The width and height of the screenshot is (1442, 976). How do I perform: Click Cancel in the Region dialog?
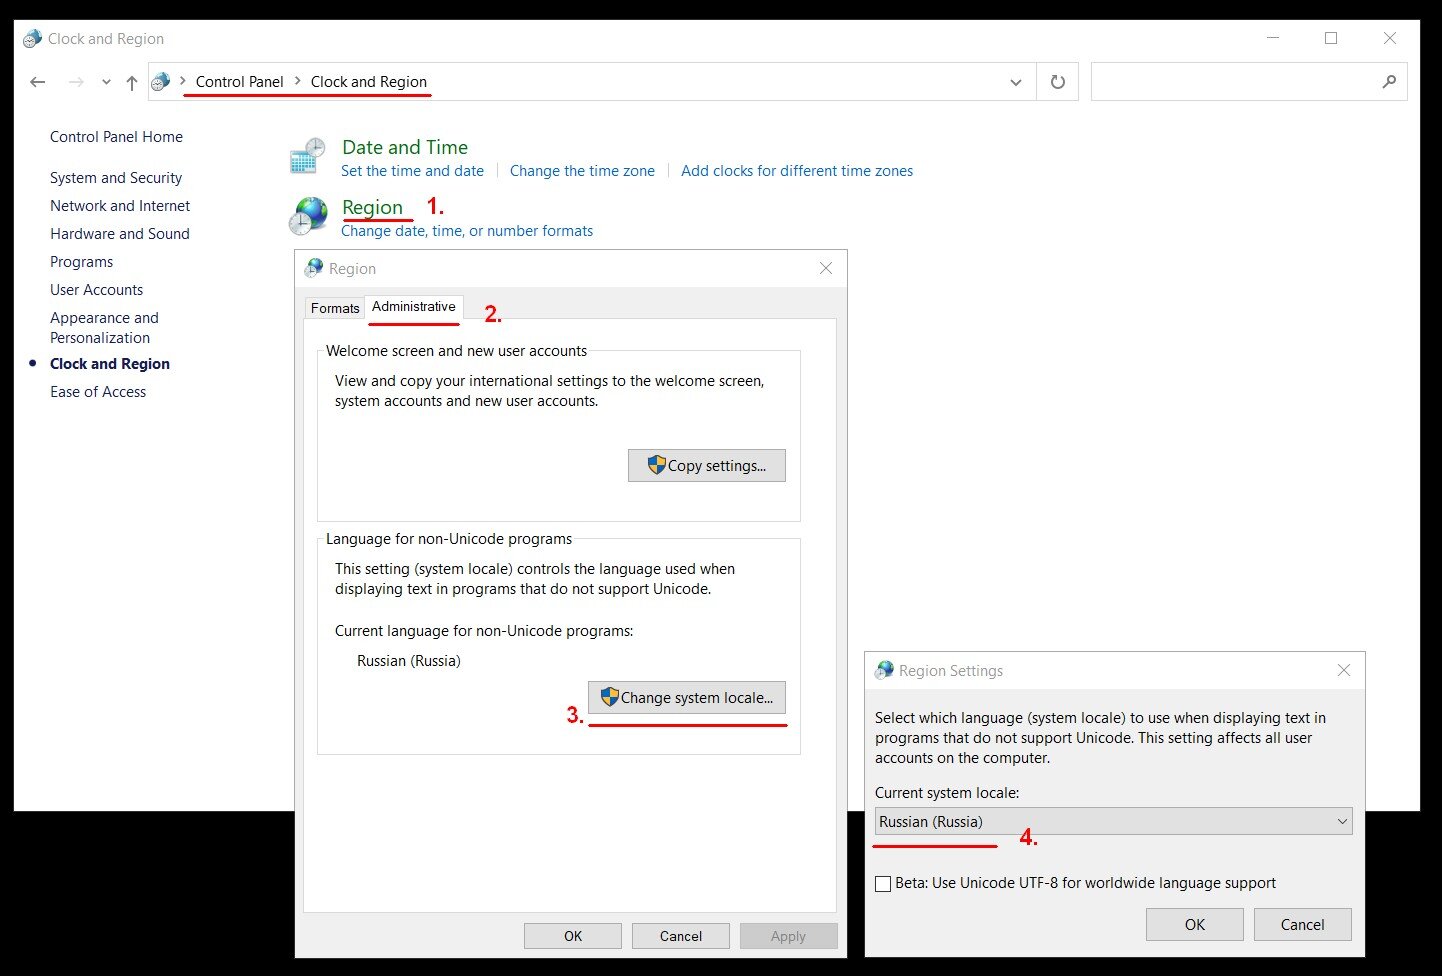681,936
